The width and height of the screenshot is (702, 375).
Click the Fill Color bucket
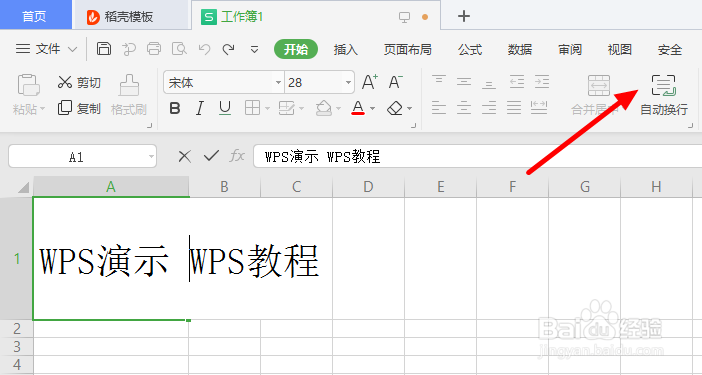[x=324, y=108]
